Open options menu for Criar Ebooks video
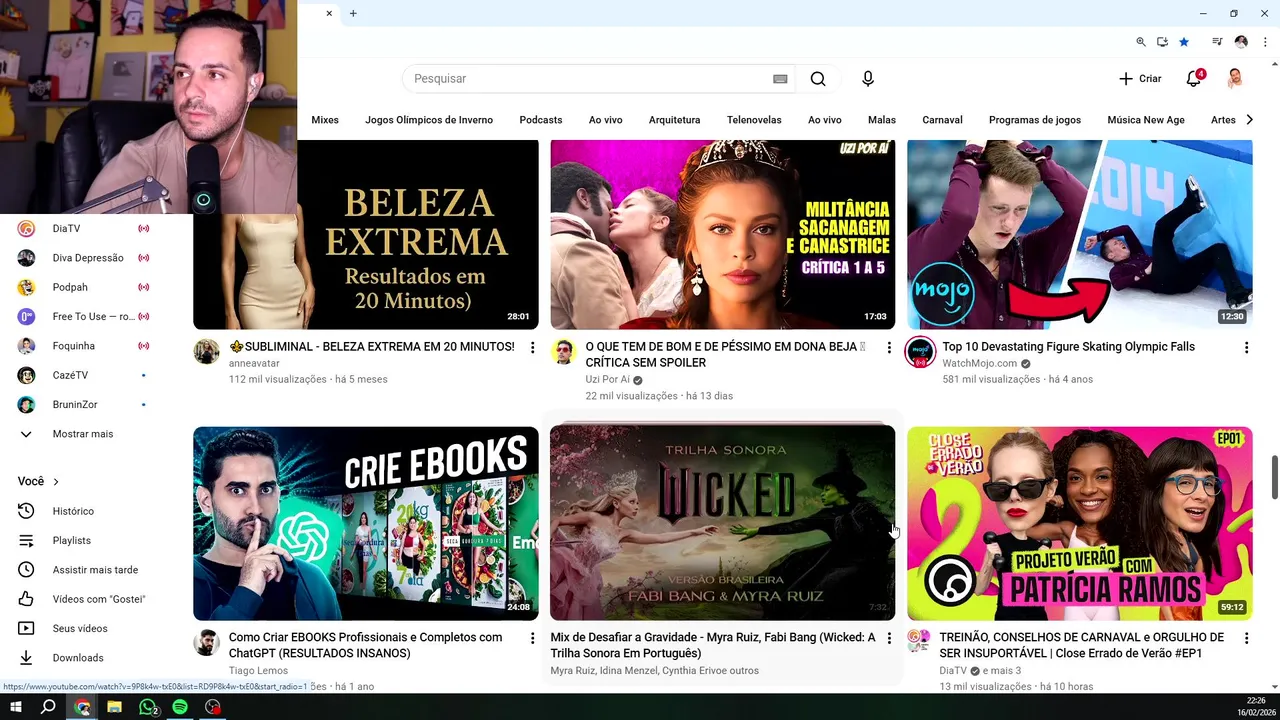Screen dimensions: 1280x720 point(532,638)
